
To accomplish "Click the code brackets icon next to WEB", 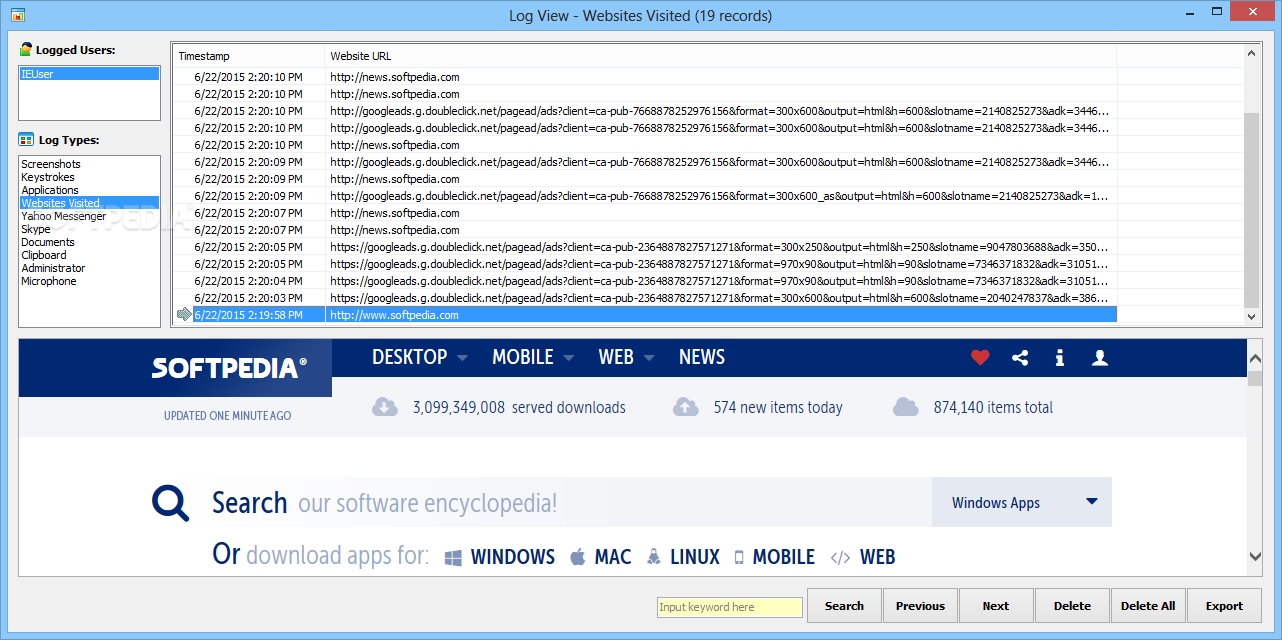I will tap(840, 557).
